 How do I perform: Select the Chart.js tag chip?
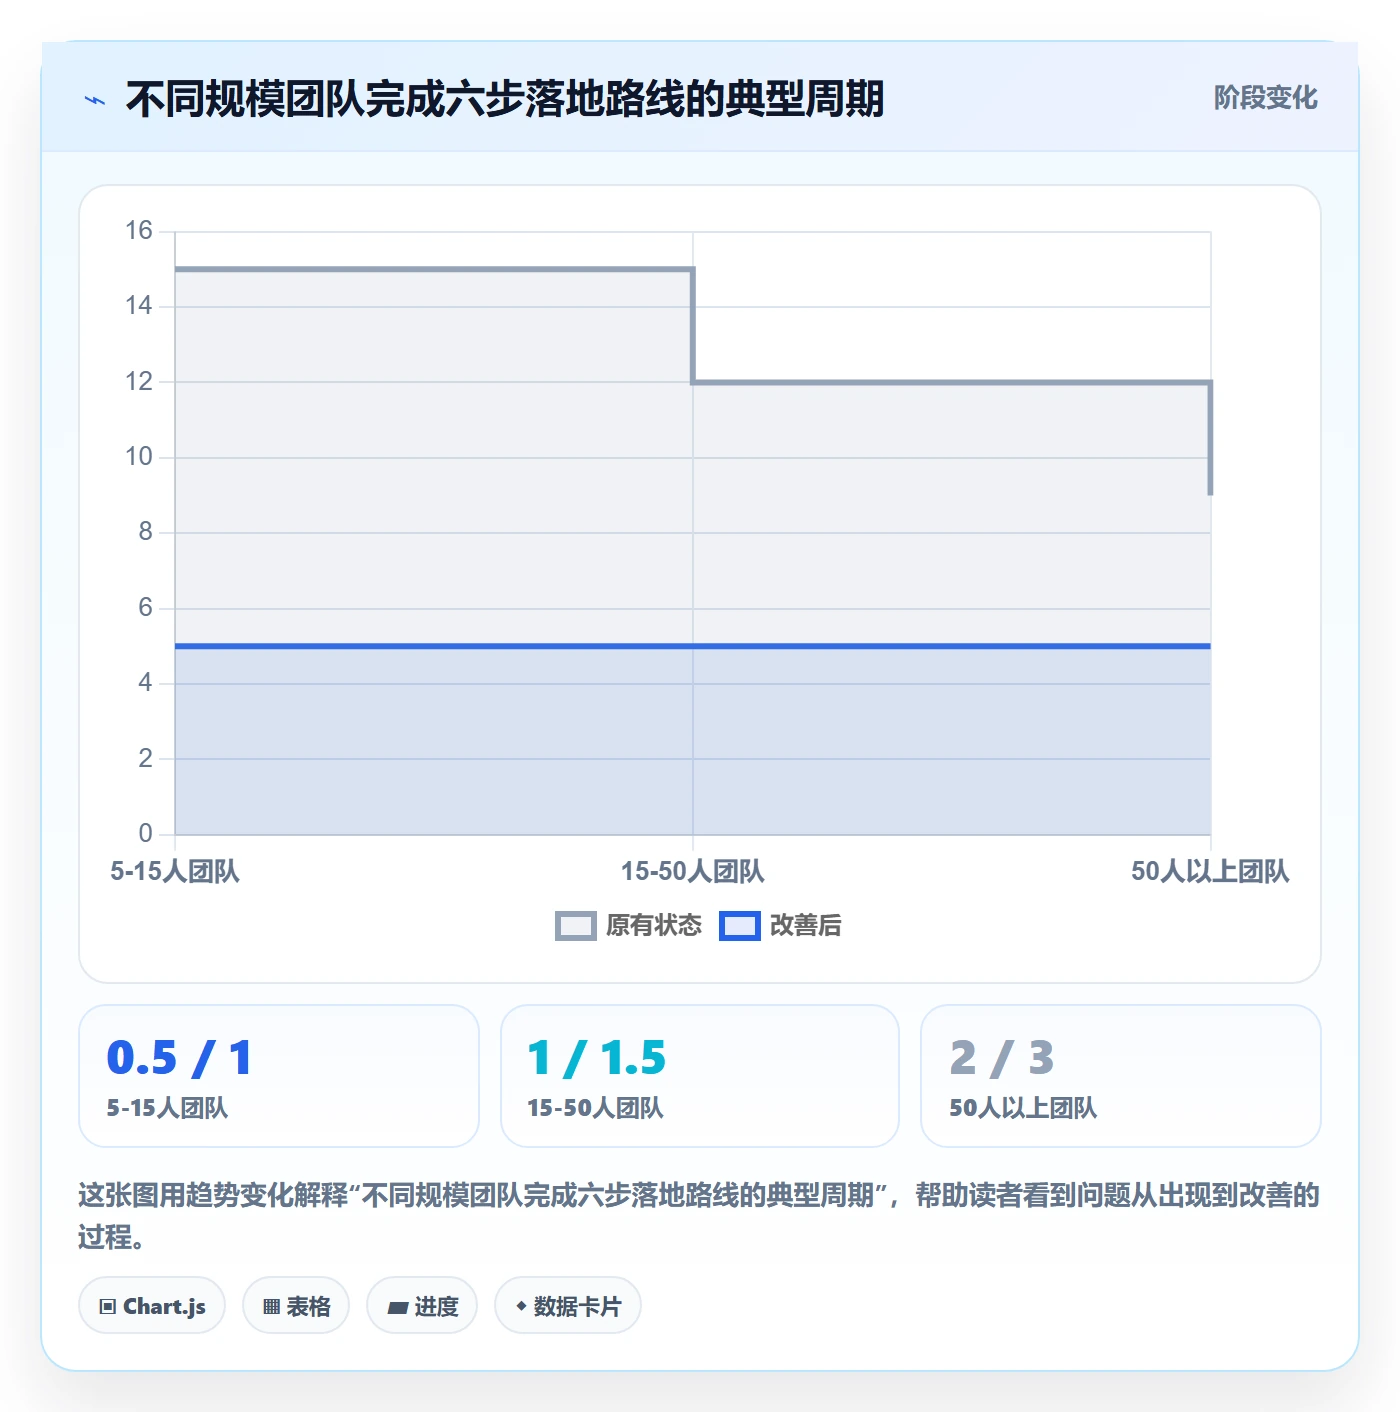[x=152, y=1305]
